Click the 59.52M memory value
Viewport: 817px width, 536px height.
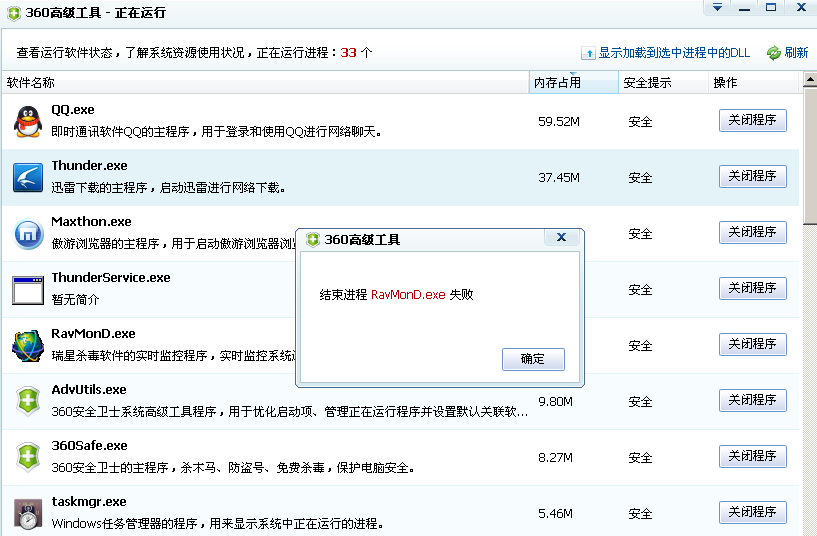click(x=559, y=122)
